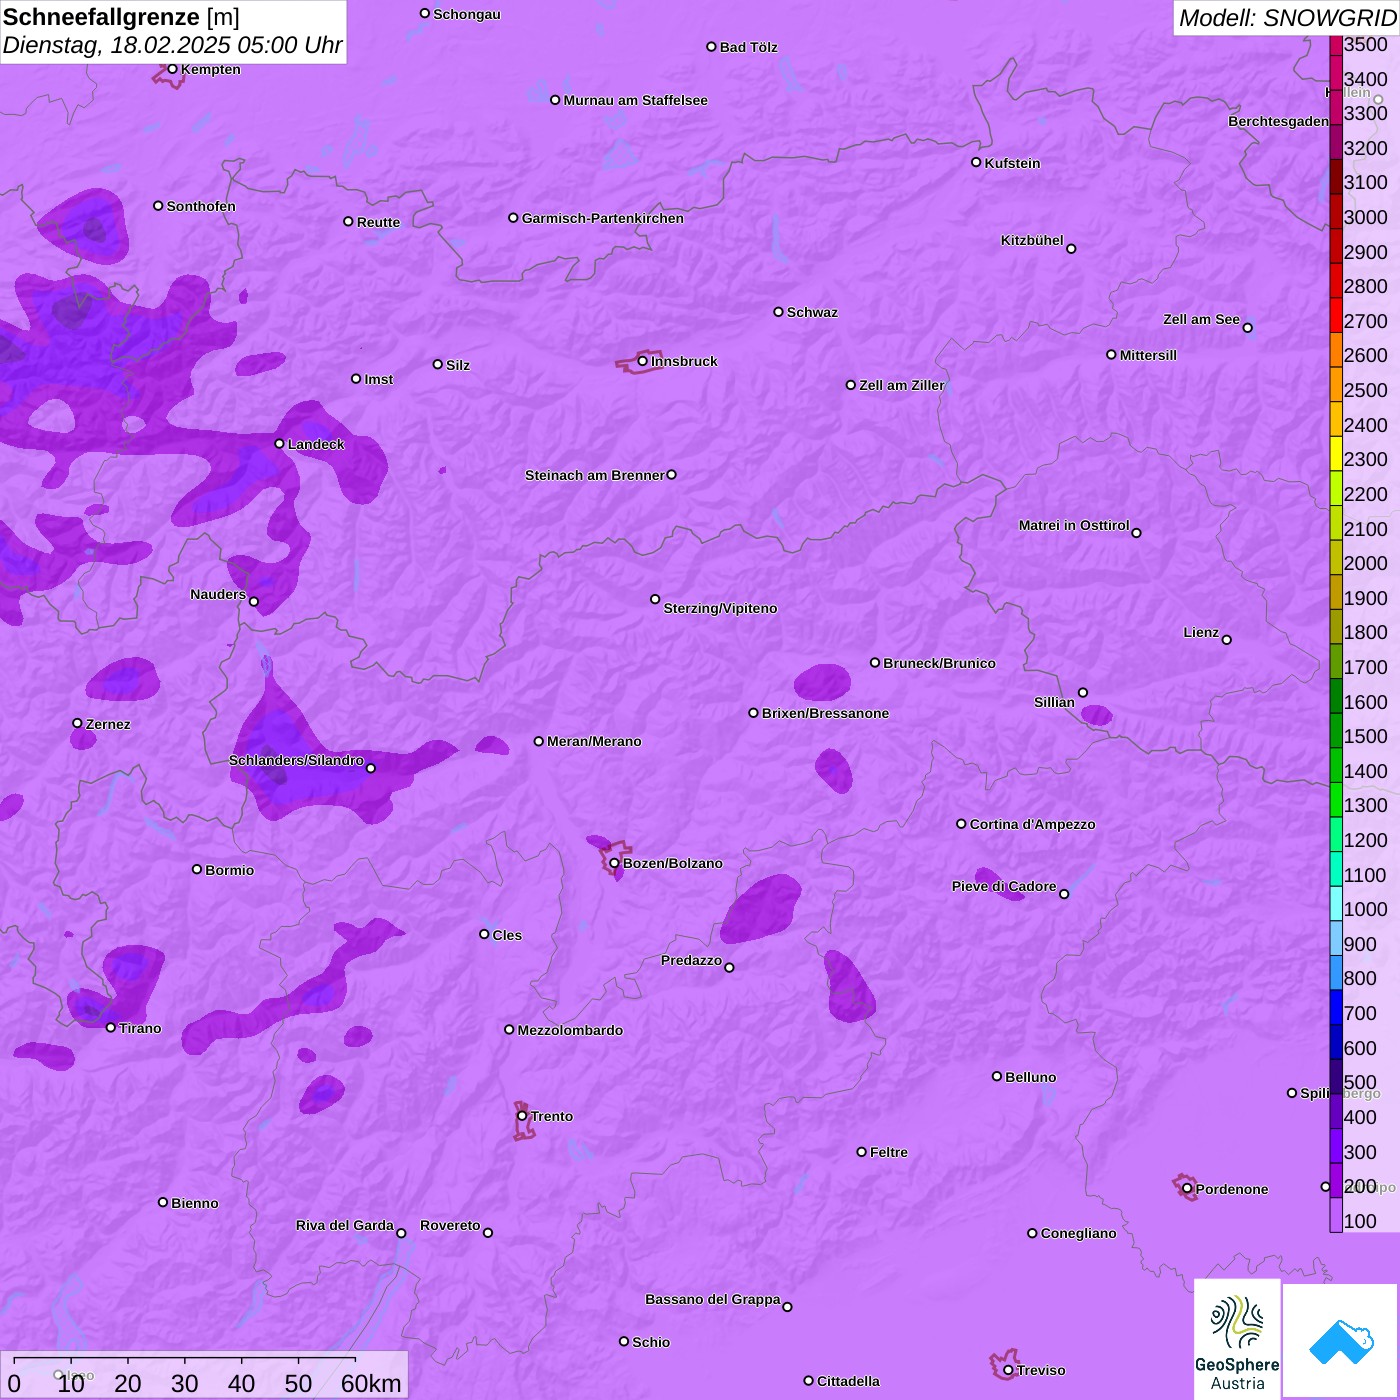Click the 'Garmisch-Partenkirchen' map label
Screen dimensions: 1400x1400
click(603, 218)
